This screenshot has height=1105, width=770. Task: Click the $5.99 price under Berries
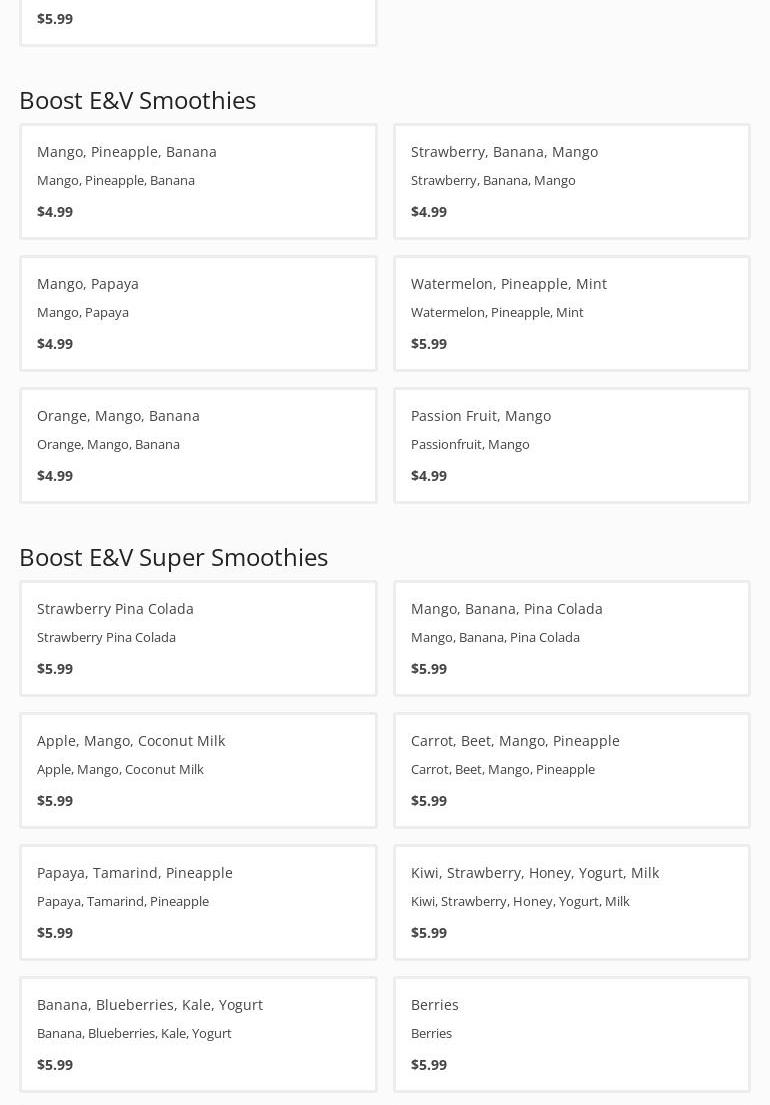(429, 1065)
